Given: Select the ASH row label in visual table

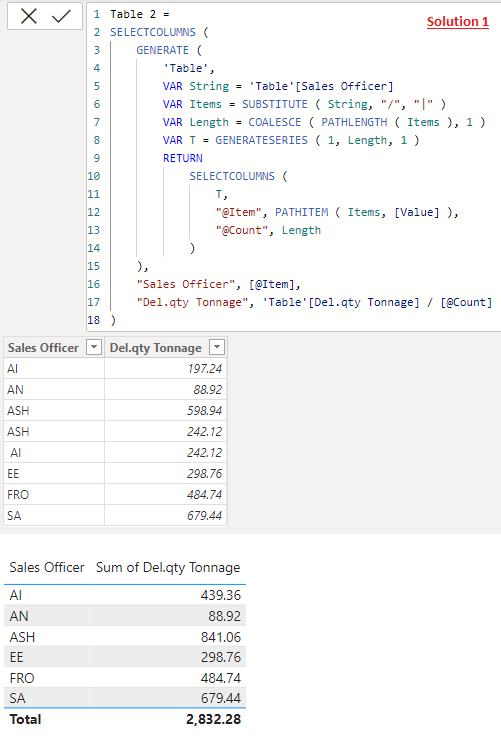Looking at the screenshot, I should tap(22, 637).
